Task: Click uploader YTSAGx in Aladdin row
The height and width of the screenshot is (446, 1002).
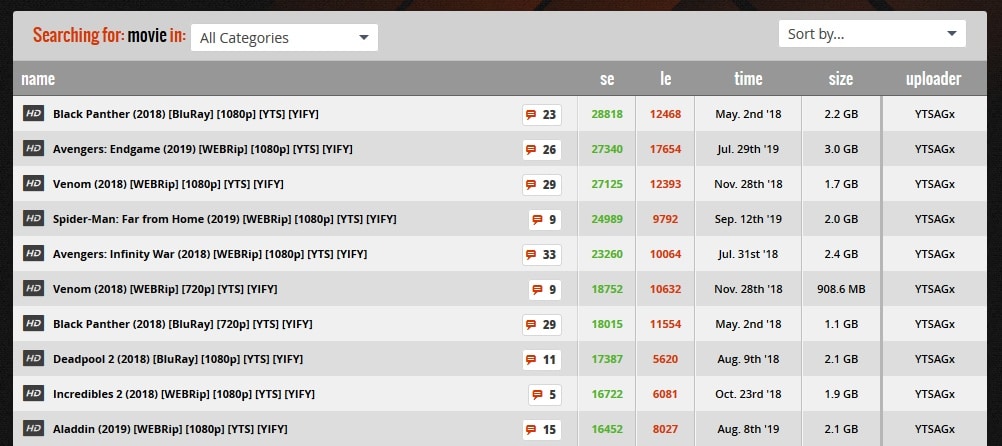Action: pos(934,429)
